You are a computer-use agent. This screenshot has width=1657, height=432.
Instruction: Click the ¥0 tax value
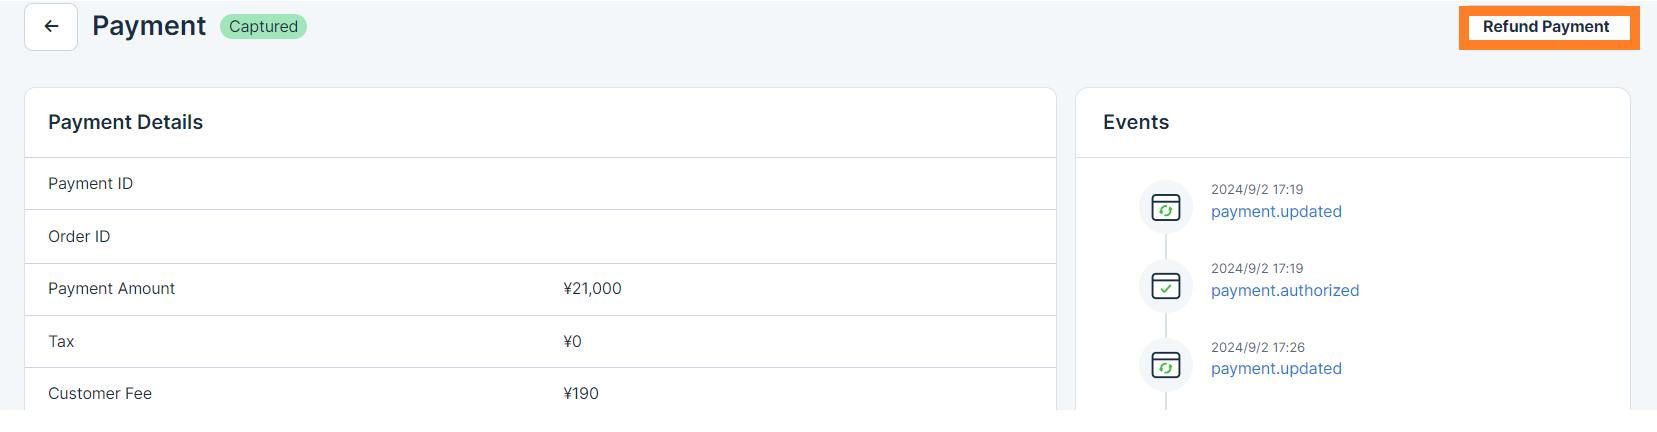tap(572, 342)
